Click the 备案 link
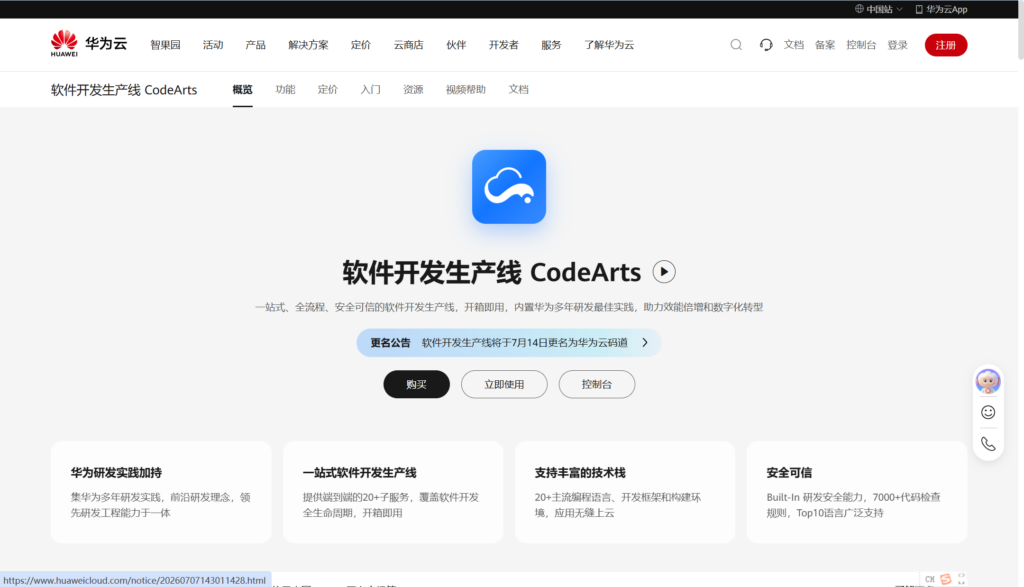Image resolution: width=1024 pixels, height=587 pixels. (825, 44)
